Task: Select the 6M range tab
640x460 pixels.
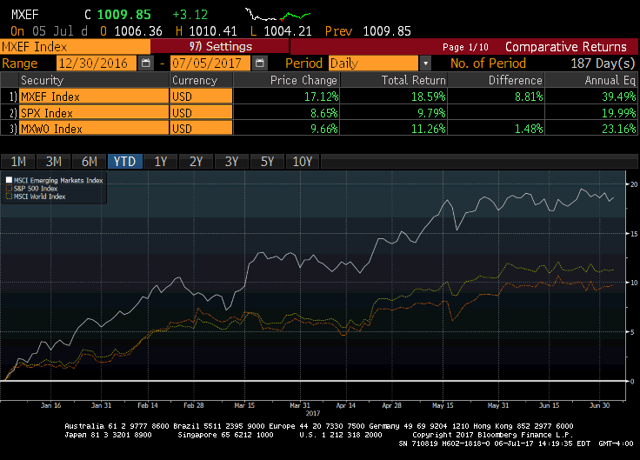Action: [x=89, y=162]
